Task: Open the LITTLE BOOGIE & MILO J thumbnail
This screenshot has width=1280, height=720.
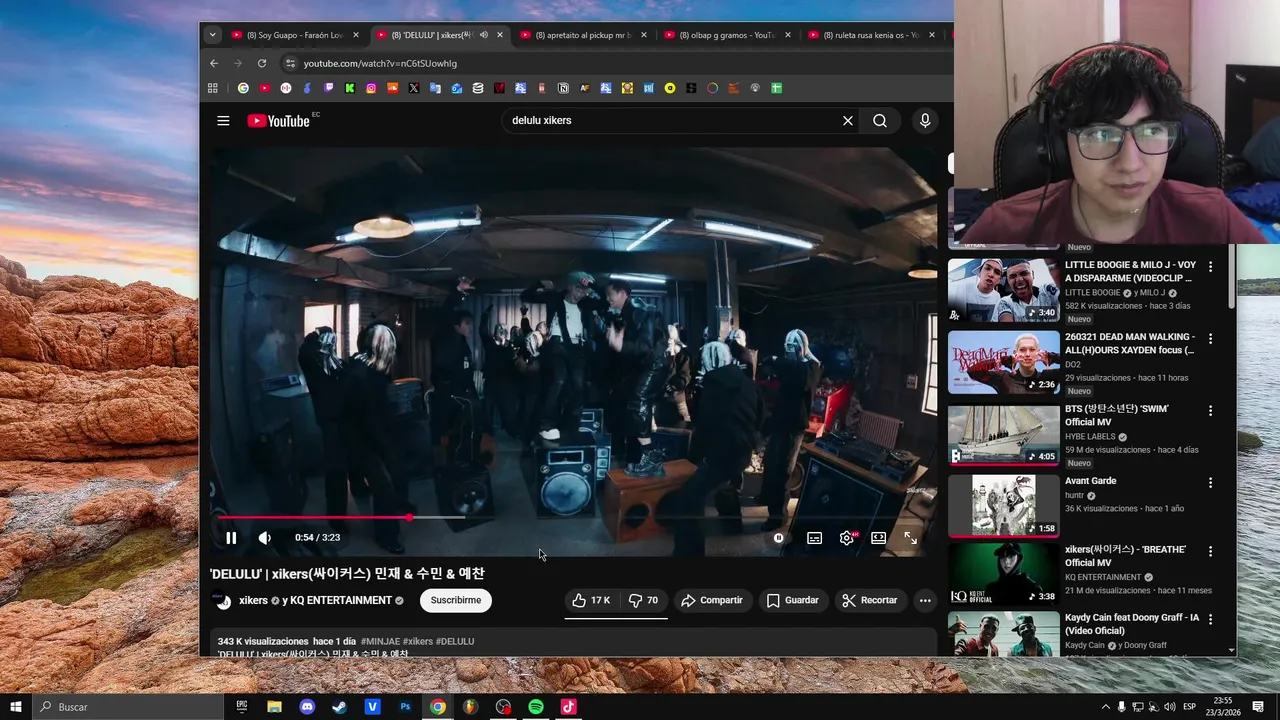Action: click(1003, 290)
